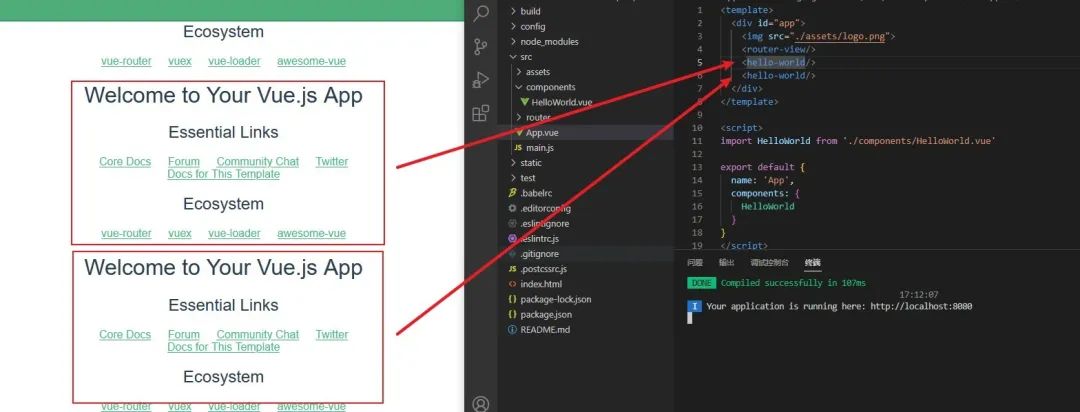The image size is (1080, 412).
Task: Open the Accounts icon in the activity bar
Action: click(481, 403)
